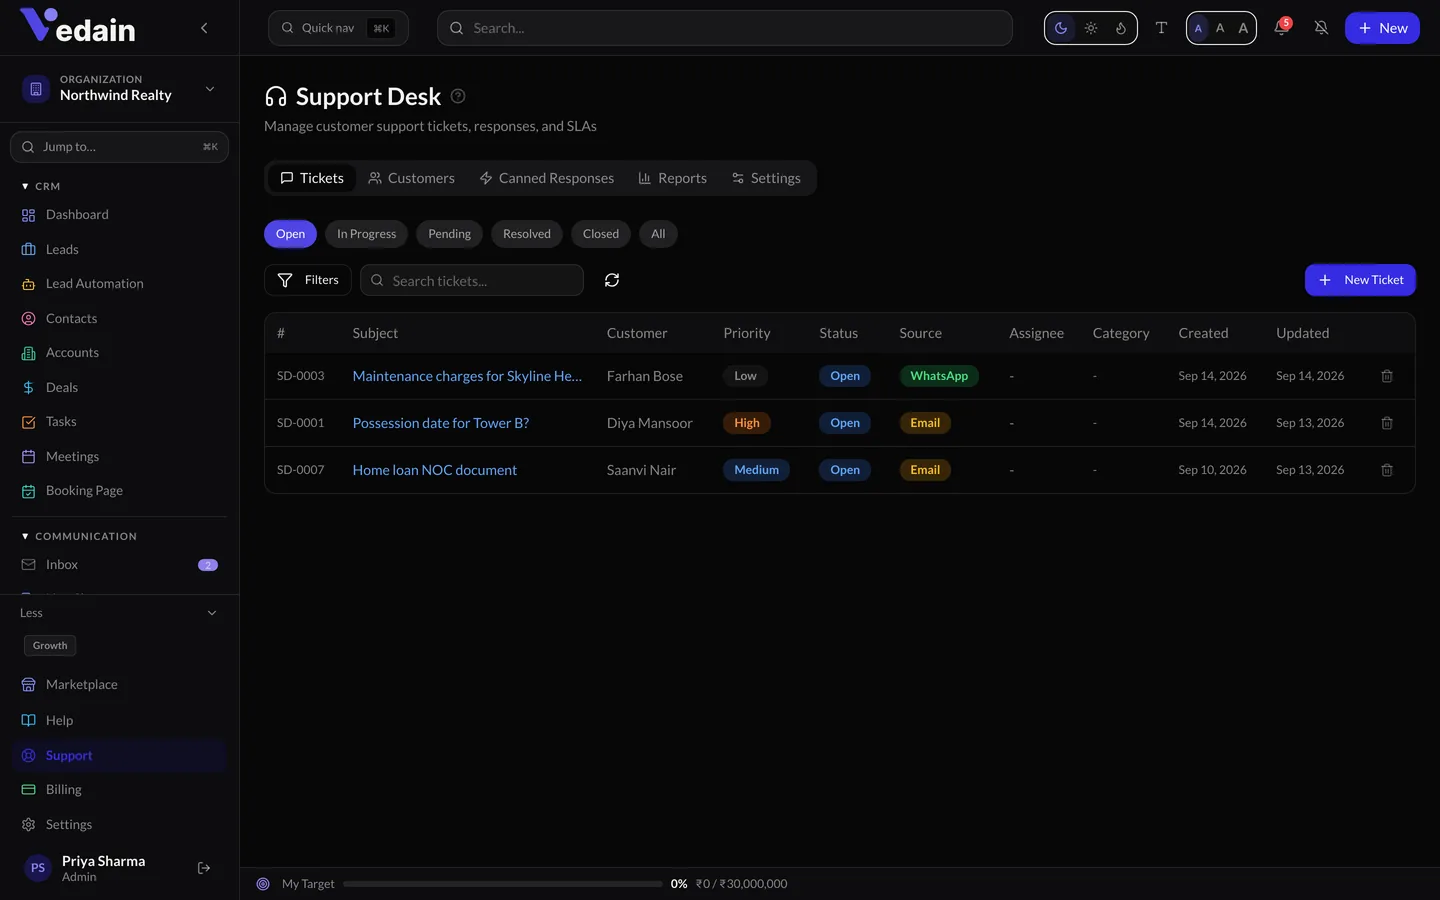The width and height of the screenshot is (1440, 900).
Task: Choose the flame theme option
Action: click(x=1121, y=28)
